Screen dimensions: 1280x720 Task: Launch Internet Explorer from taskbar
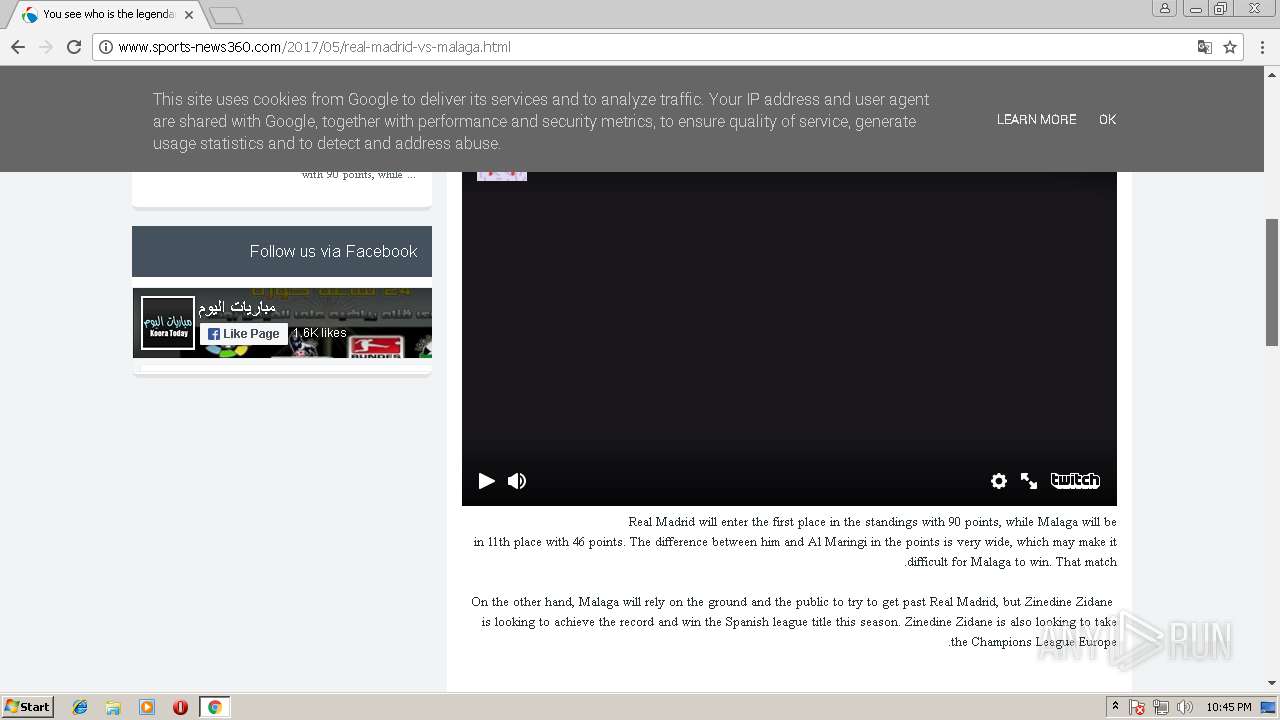(80, 707)
